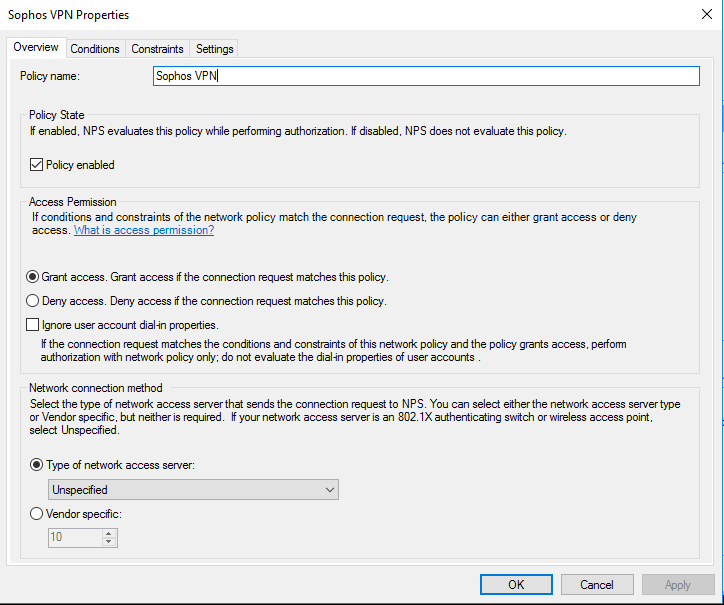Screen dimensions: 724x605
Task: Switch to the Overview tab
Action: pos(36,48)
